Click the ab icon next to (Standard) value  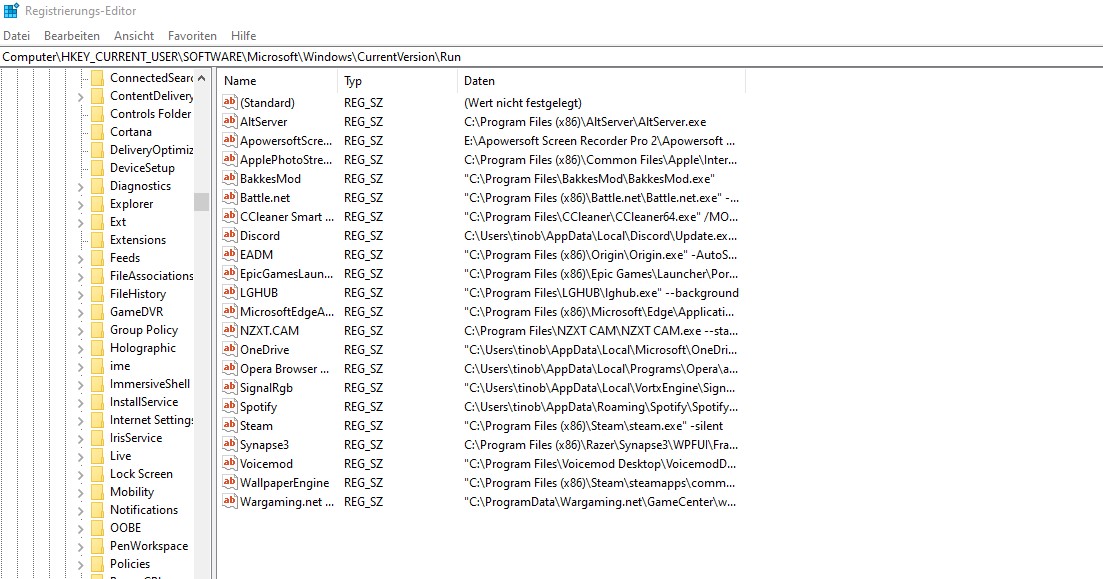click(229, 103)
